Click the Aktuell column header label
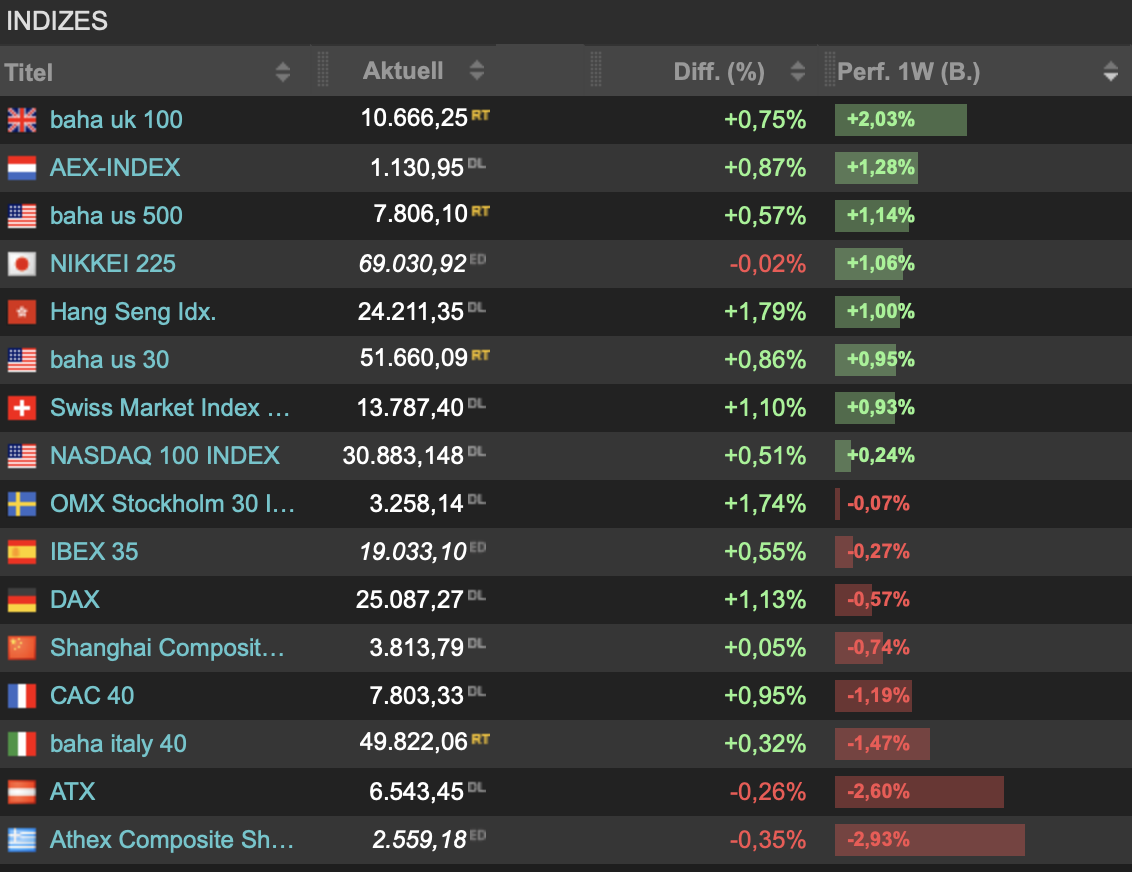Viewport: 1132px width, 872px height. 403,71
